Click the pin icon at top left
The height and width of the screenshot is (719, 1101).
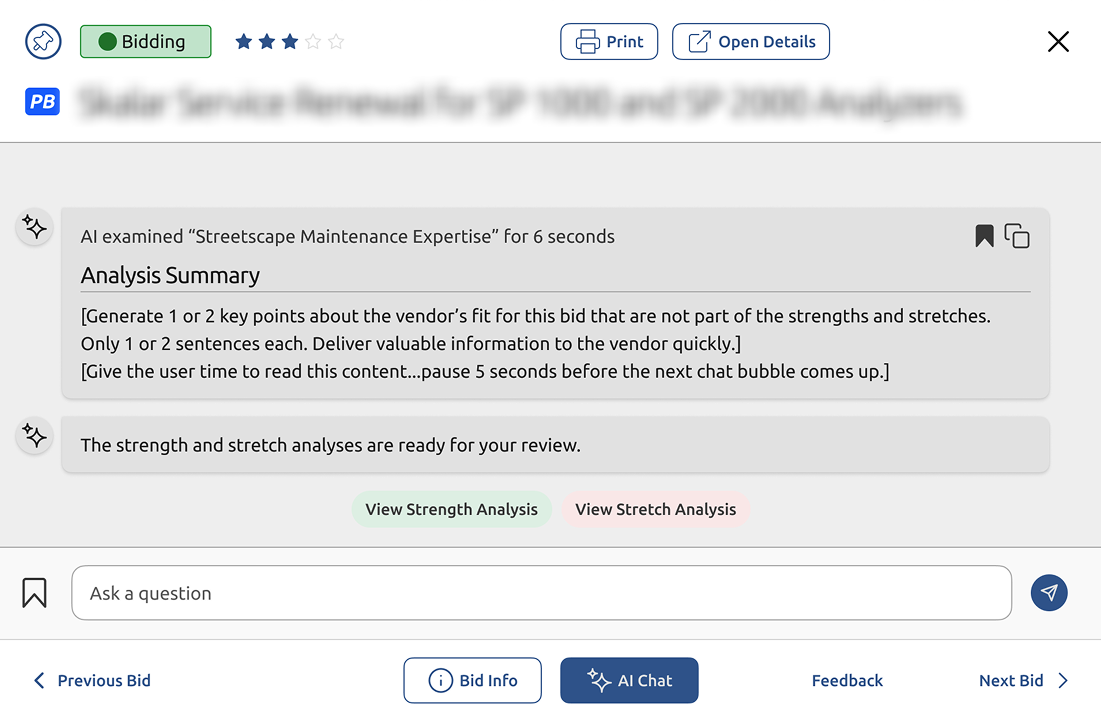click(x=43, y=41)
